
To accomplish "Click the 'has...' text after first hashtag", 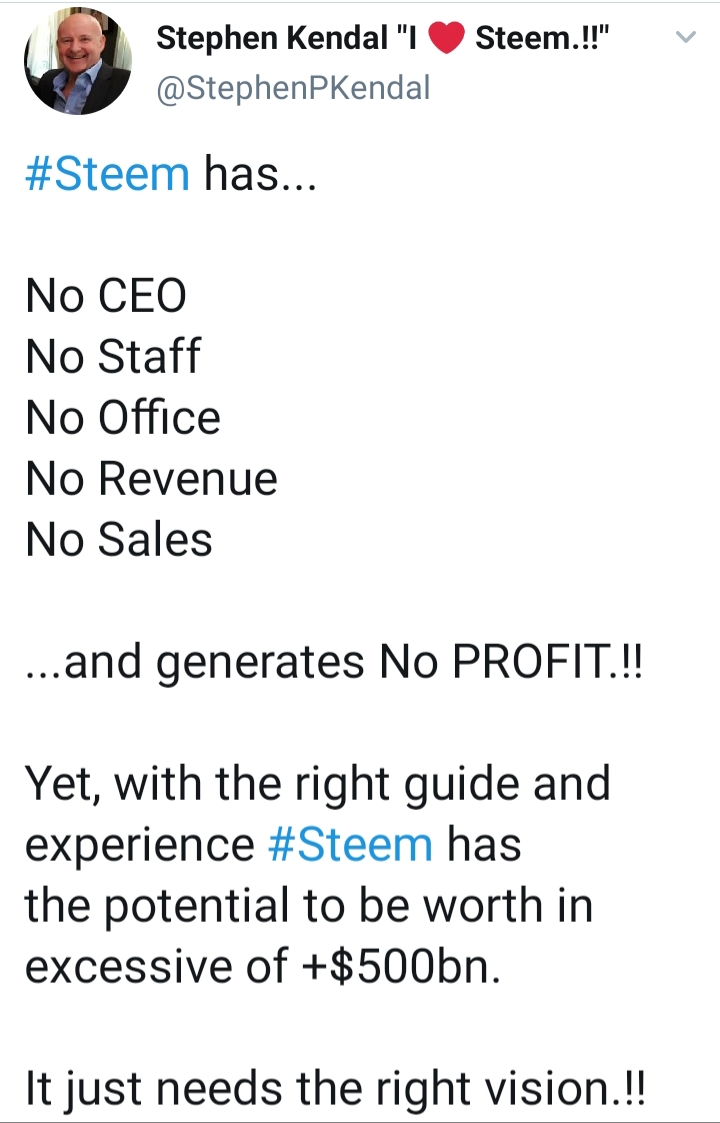I will tap(260, 173).
